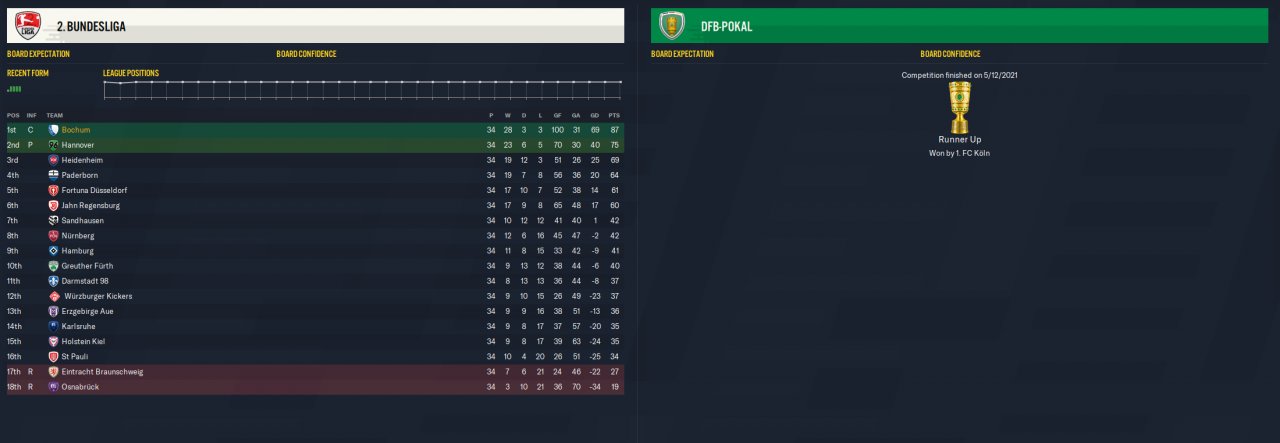Open the Würzburger Kickers team link
Viewport: 1280px width, 443px height.
98,296
